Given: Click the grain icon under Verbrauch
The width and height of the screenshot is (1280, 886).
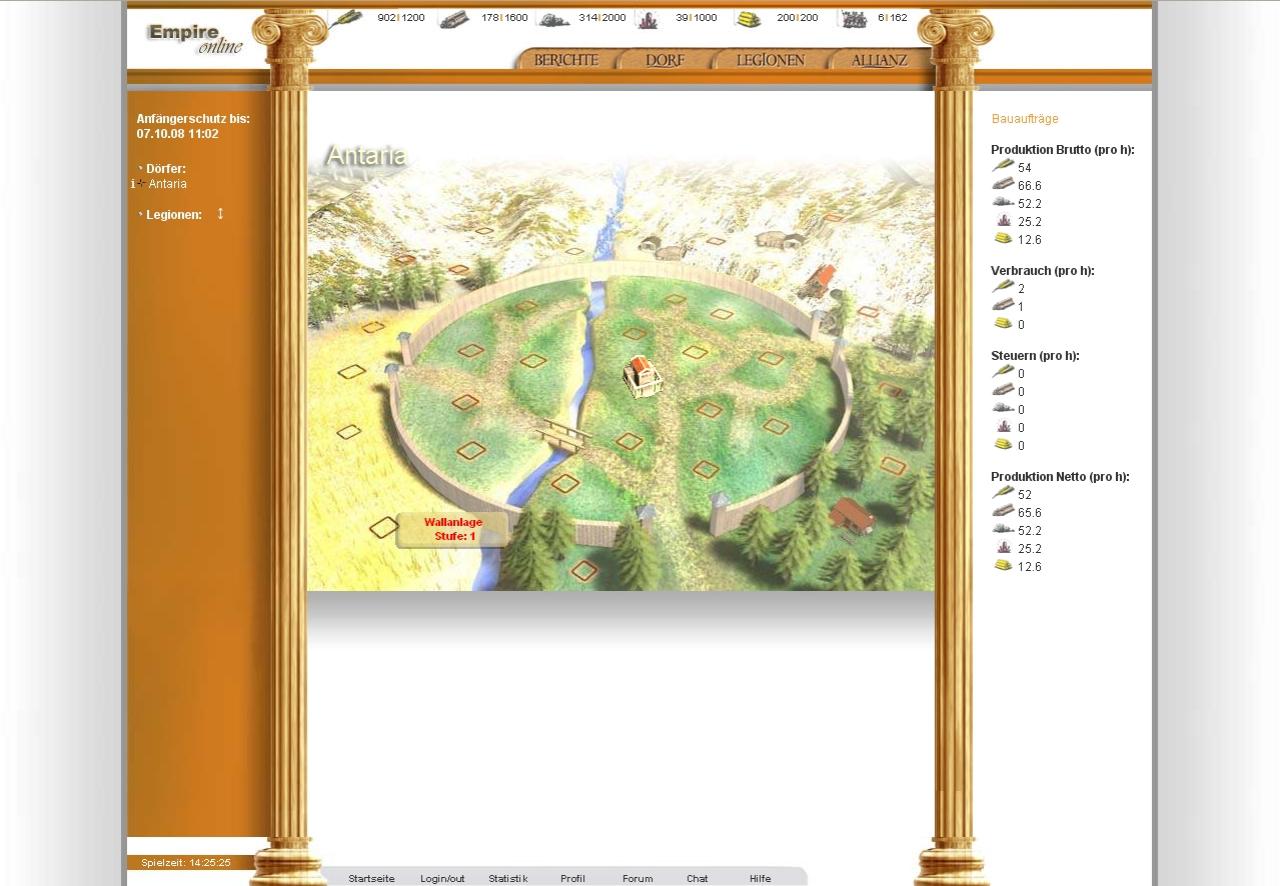Looking at the screenshot, I should (x=1003, y=287).
